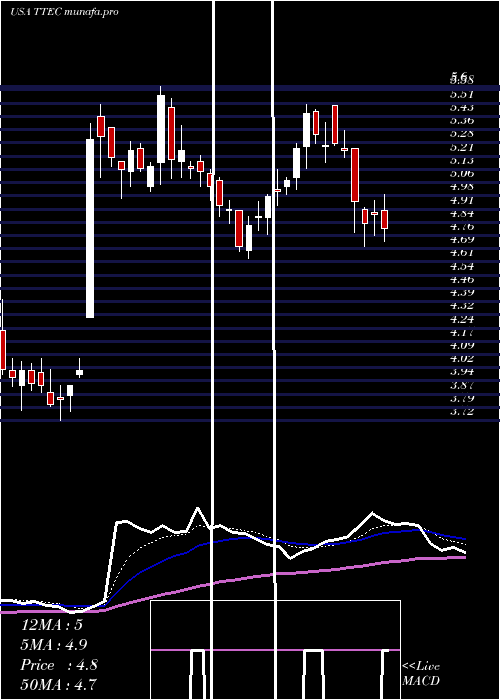Select the 3.72 price axis label
The image size is (500, 700).
tap(461, 411)
